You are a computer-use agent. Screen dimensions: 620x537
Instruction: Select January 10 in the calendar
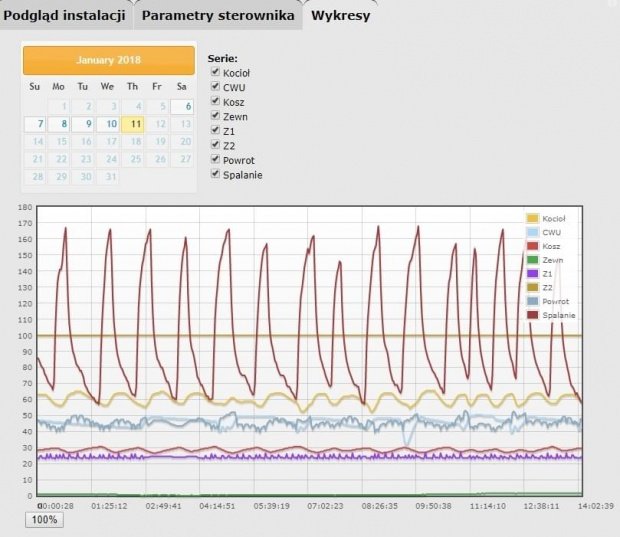pos(109,125)
